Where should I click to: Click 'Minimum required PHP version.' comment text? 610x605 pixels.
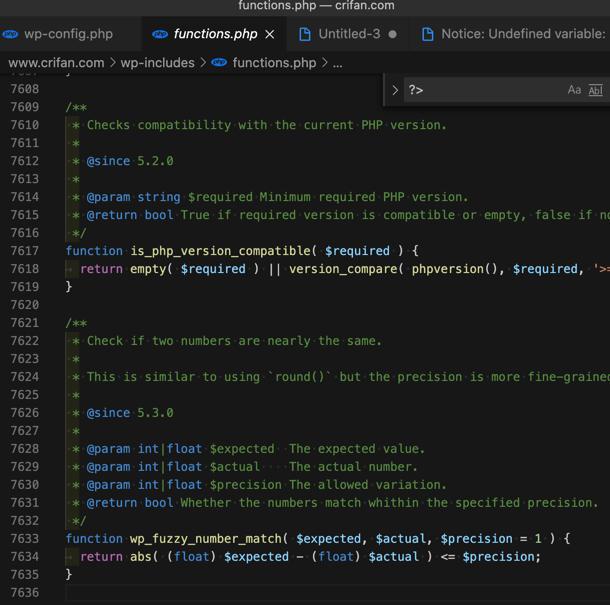363,197
